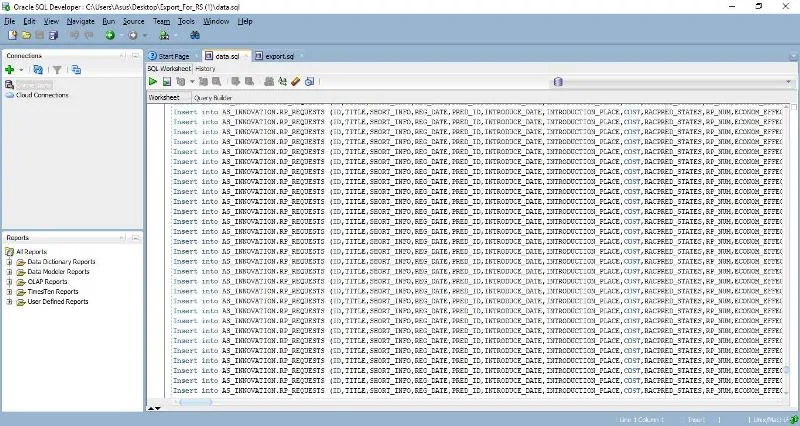Switch to the History tab
This screenshot has width=800, height=426.
pyautogui.click(x=205, y=68)
